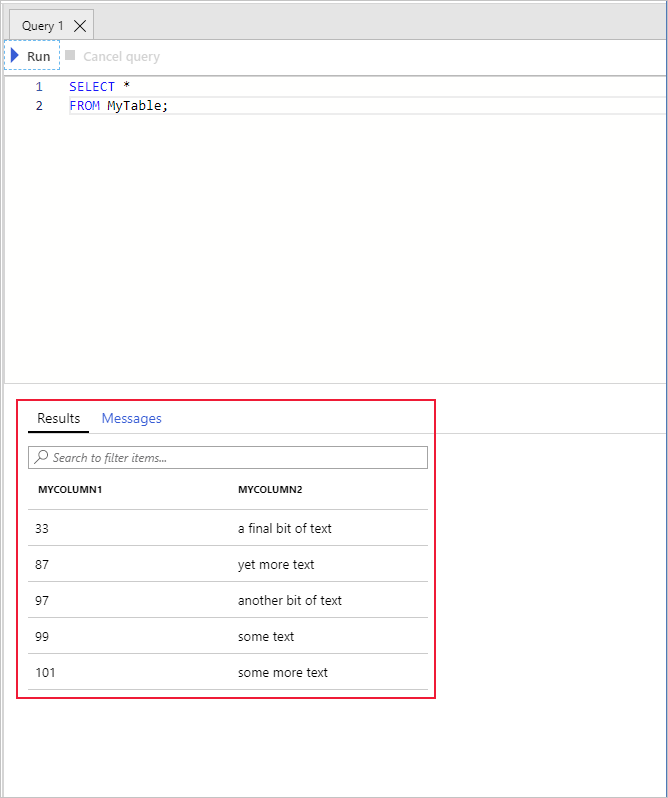
Task: Select the cell with value 87
Action: point(42,565)
